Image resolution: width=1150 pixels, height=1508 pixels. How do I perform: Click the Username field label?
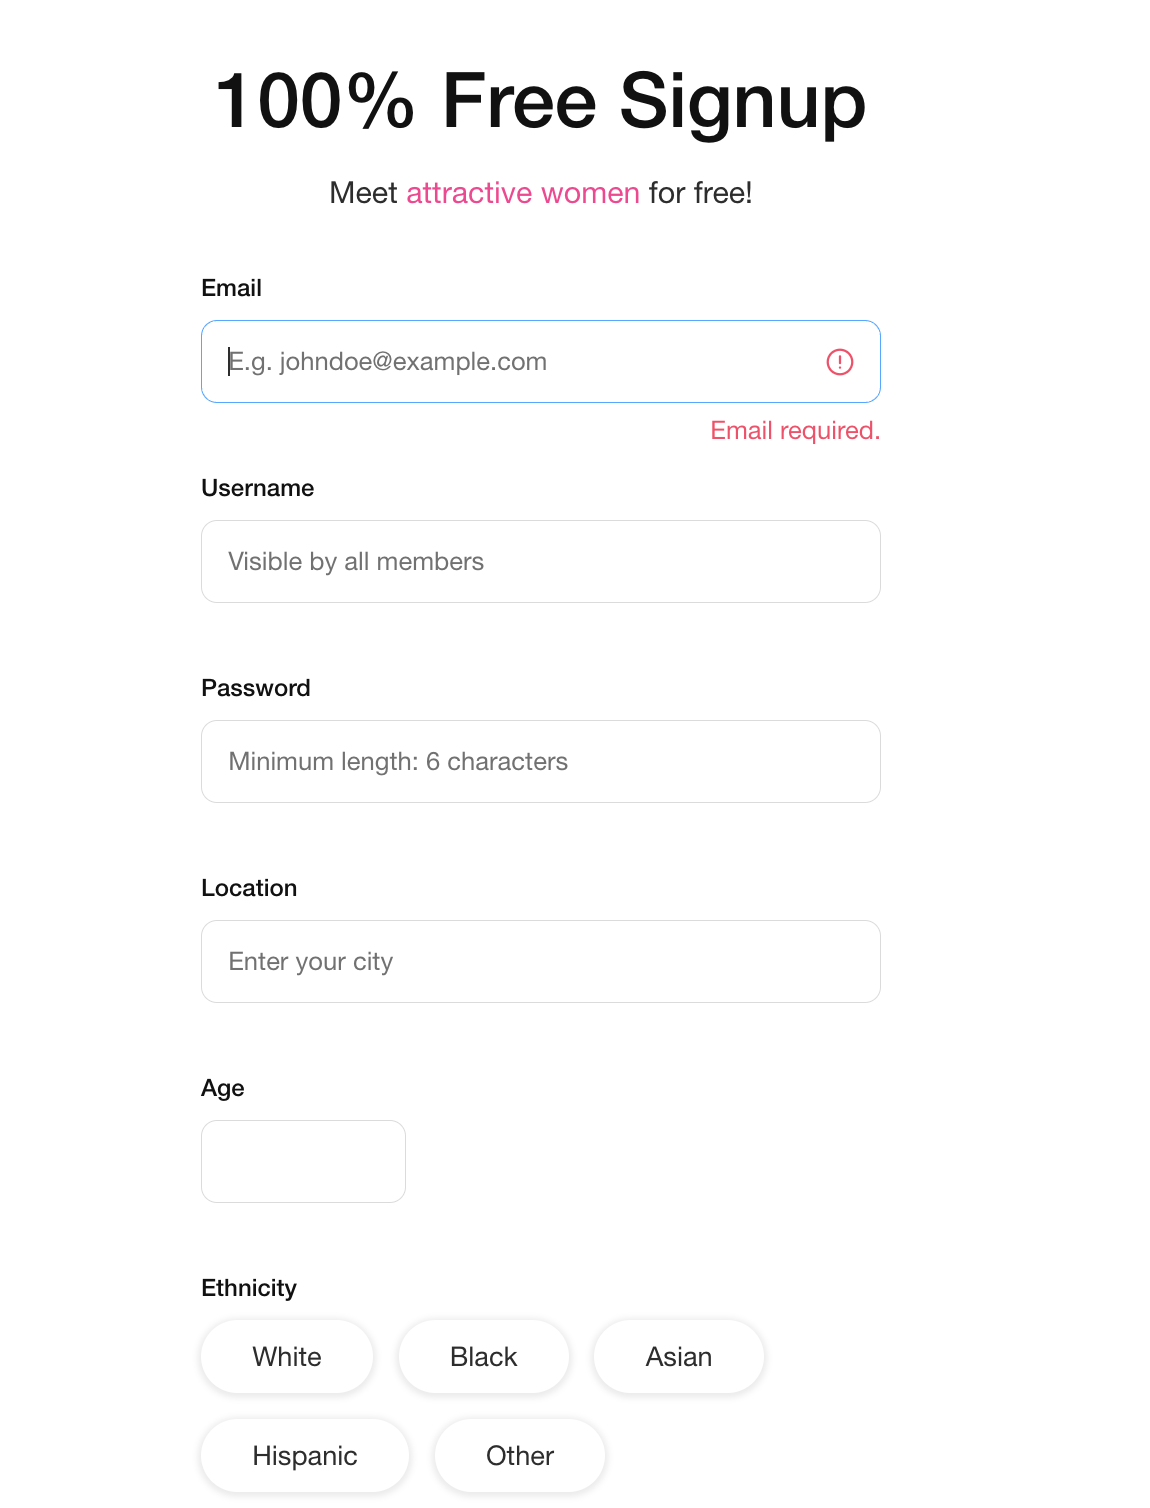[257, 488]
